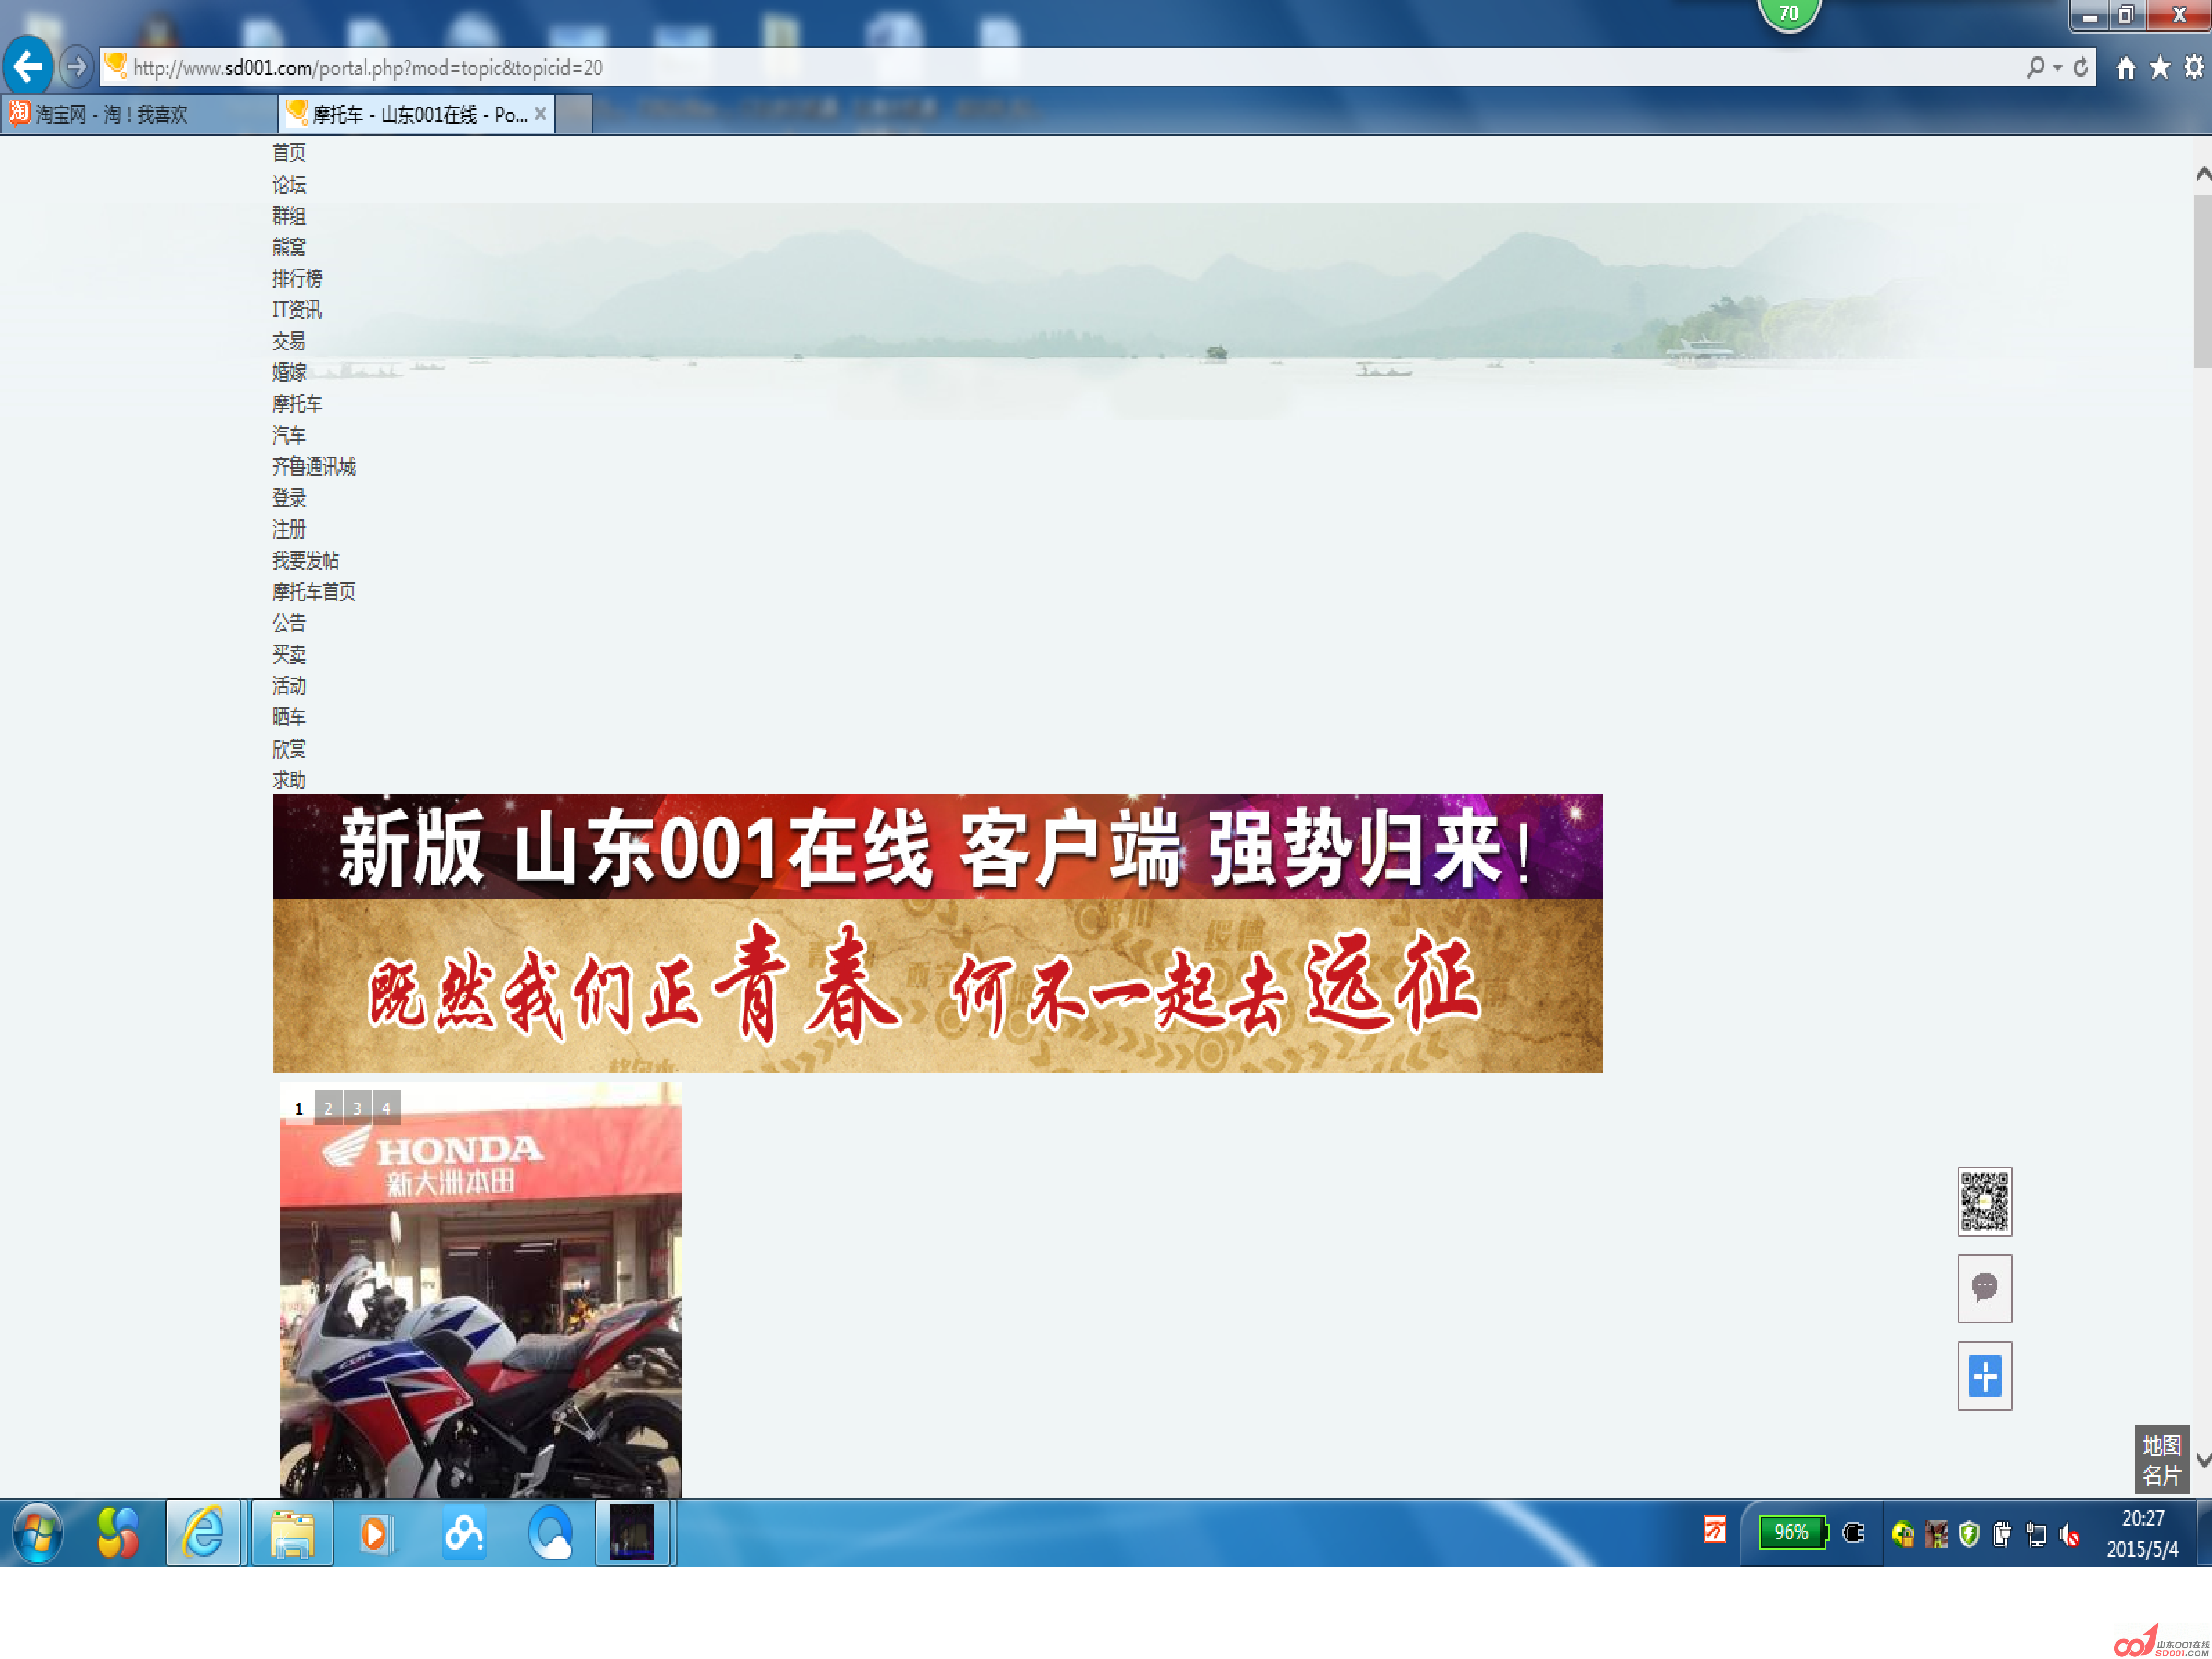Viewport: 2212px width, 1659px height.
Task: Open the Baidu cloud taskbar icon
Action: click(x=464, y=1533)
